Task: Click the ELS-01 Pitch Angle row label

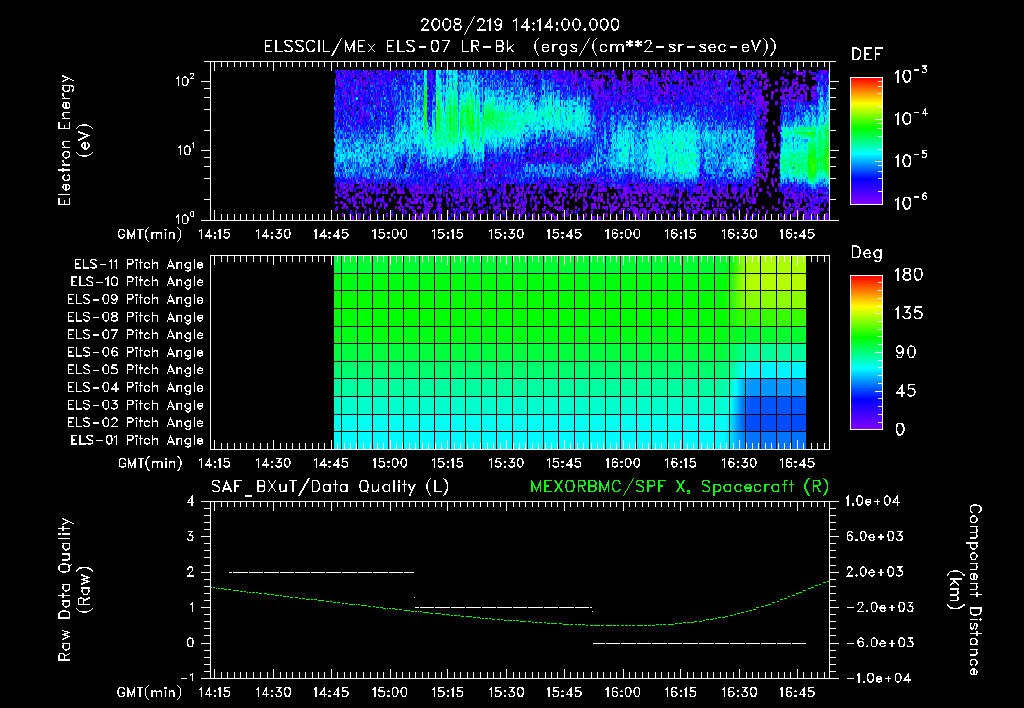Action: pyautogui.click(x=137, y=441)
